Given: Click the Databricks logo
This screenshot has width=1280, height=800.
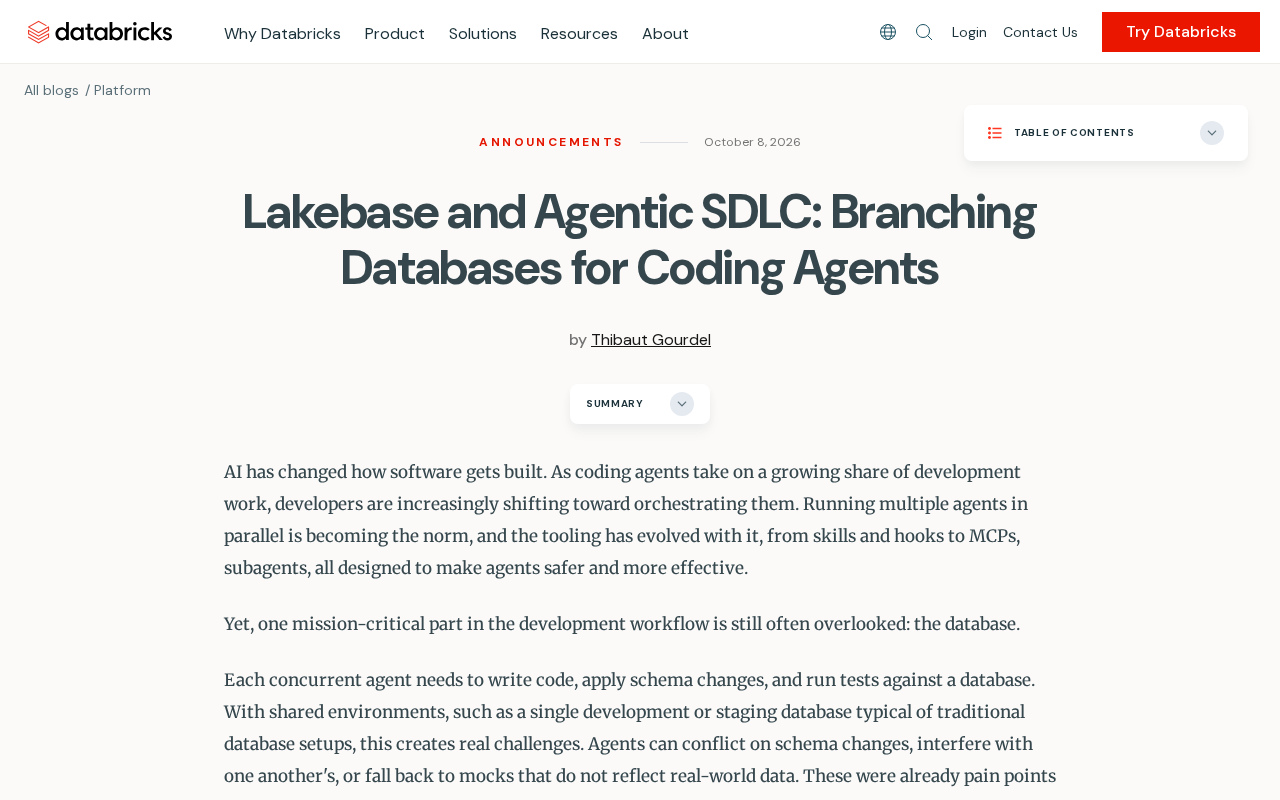Looking at the screenshot, I should click(x=100, y=32).
